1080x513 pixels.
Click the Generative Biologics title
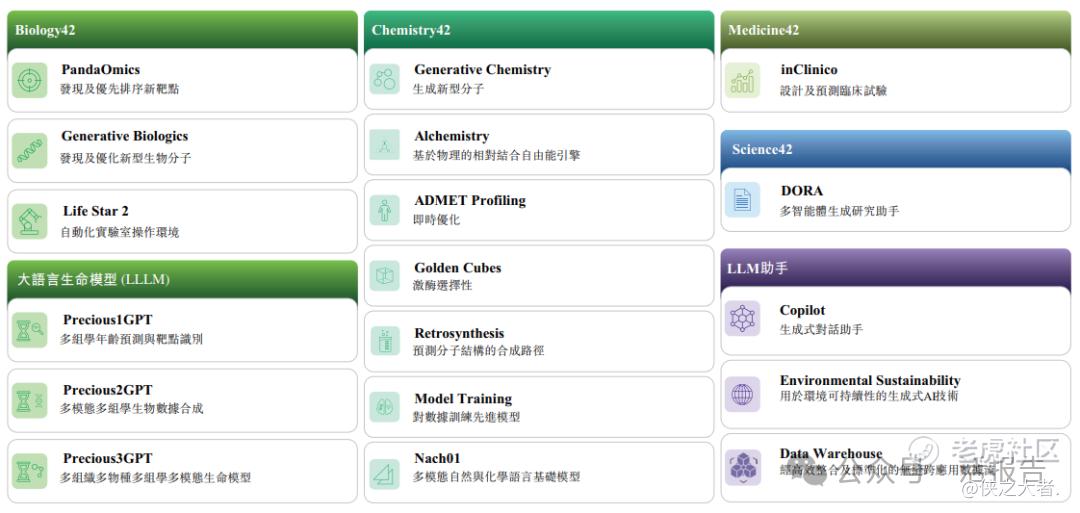125,136
